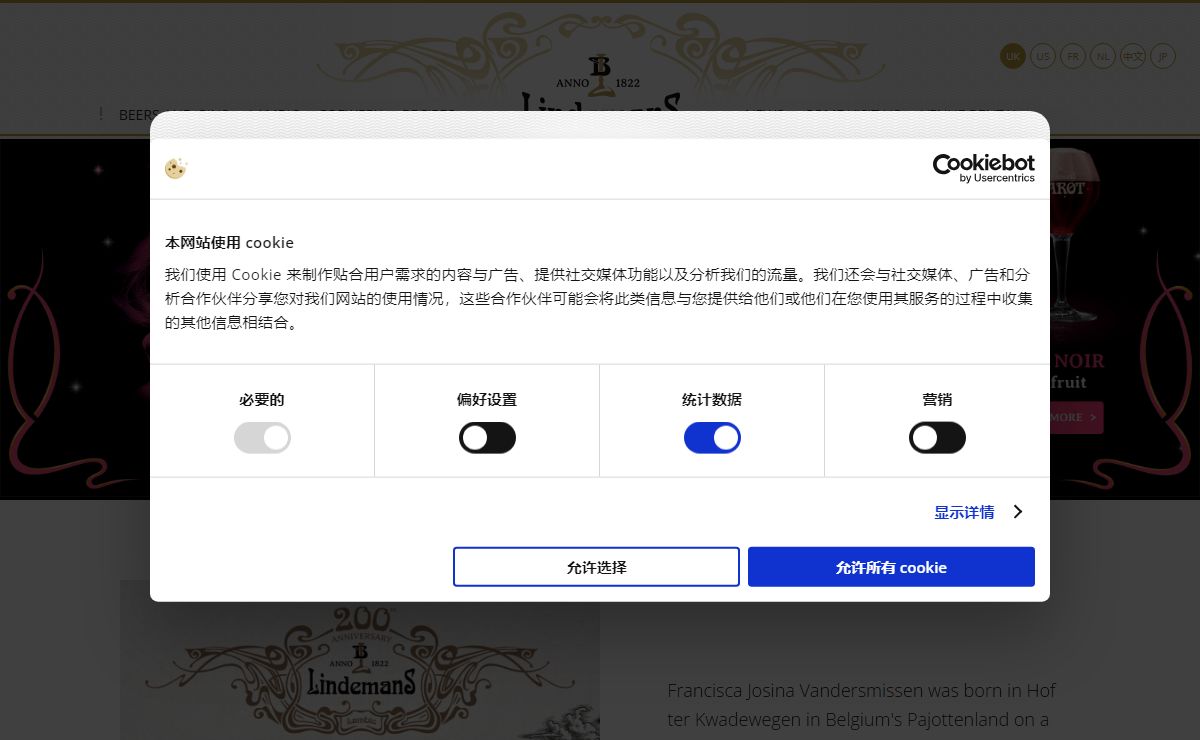Open the Lindemans 200 anniversary image
The image size is (1200, 740).
coord(360,660)
